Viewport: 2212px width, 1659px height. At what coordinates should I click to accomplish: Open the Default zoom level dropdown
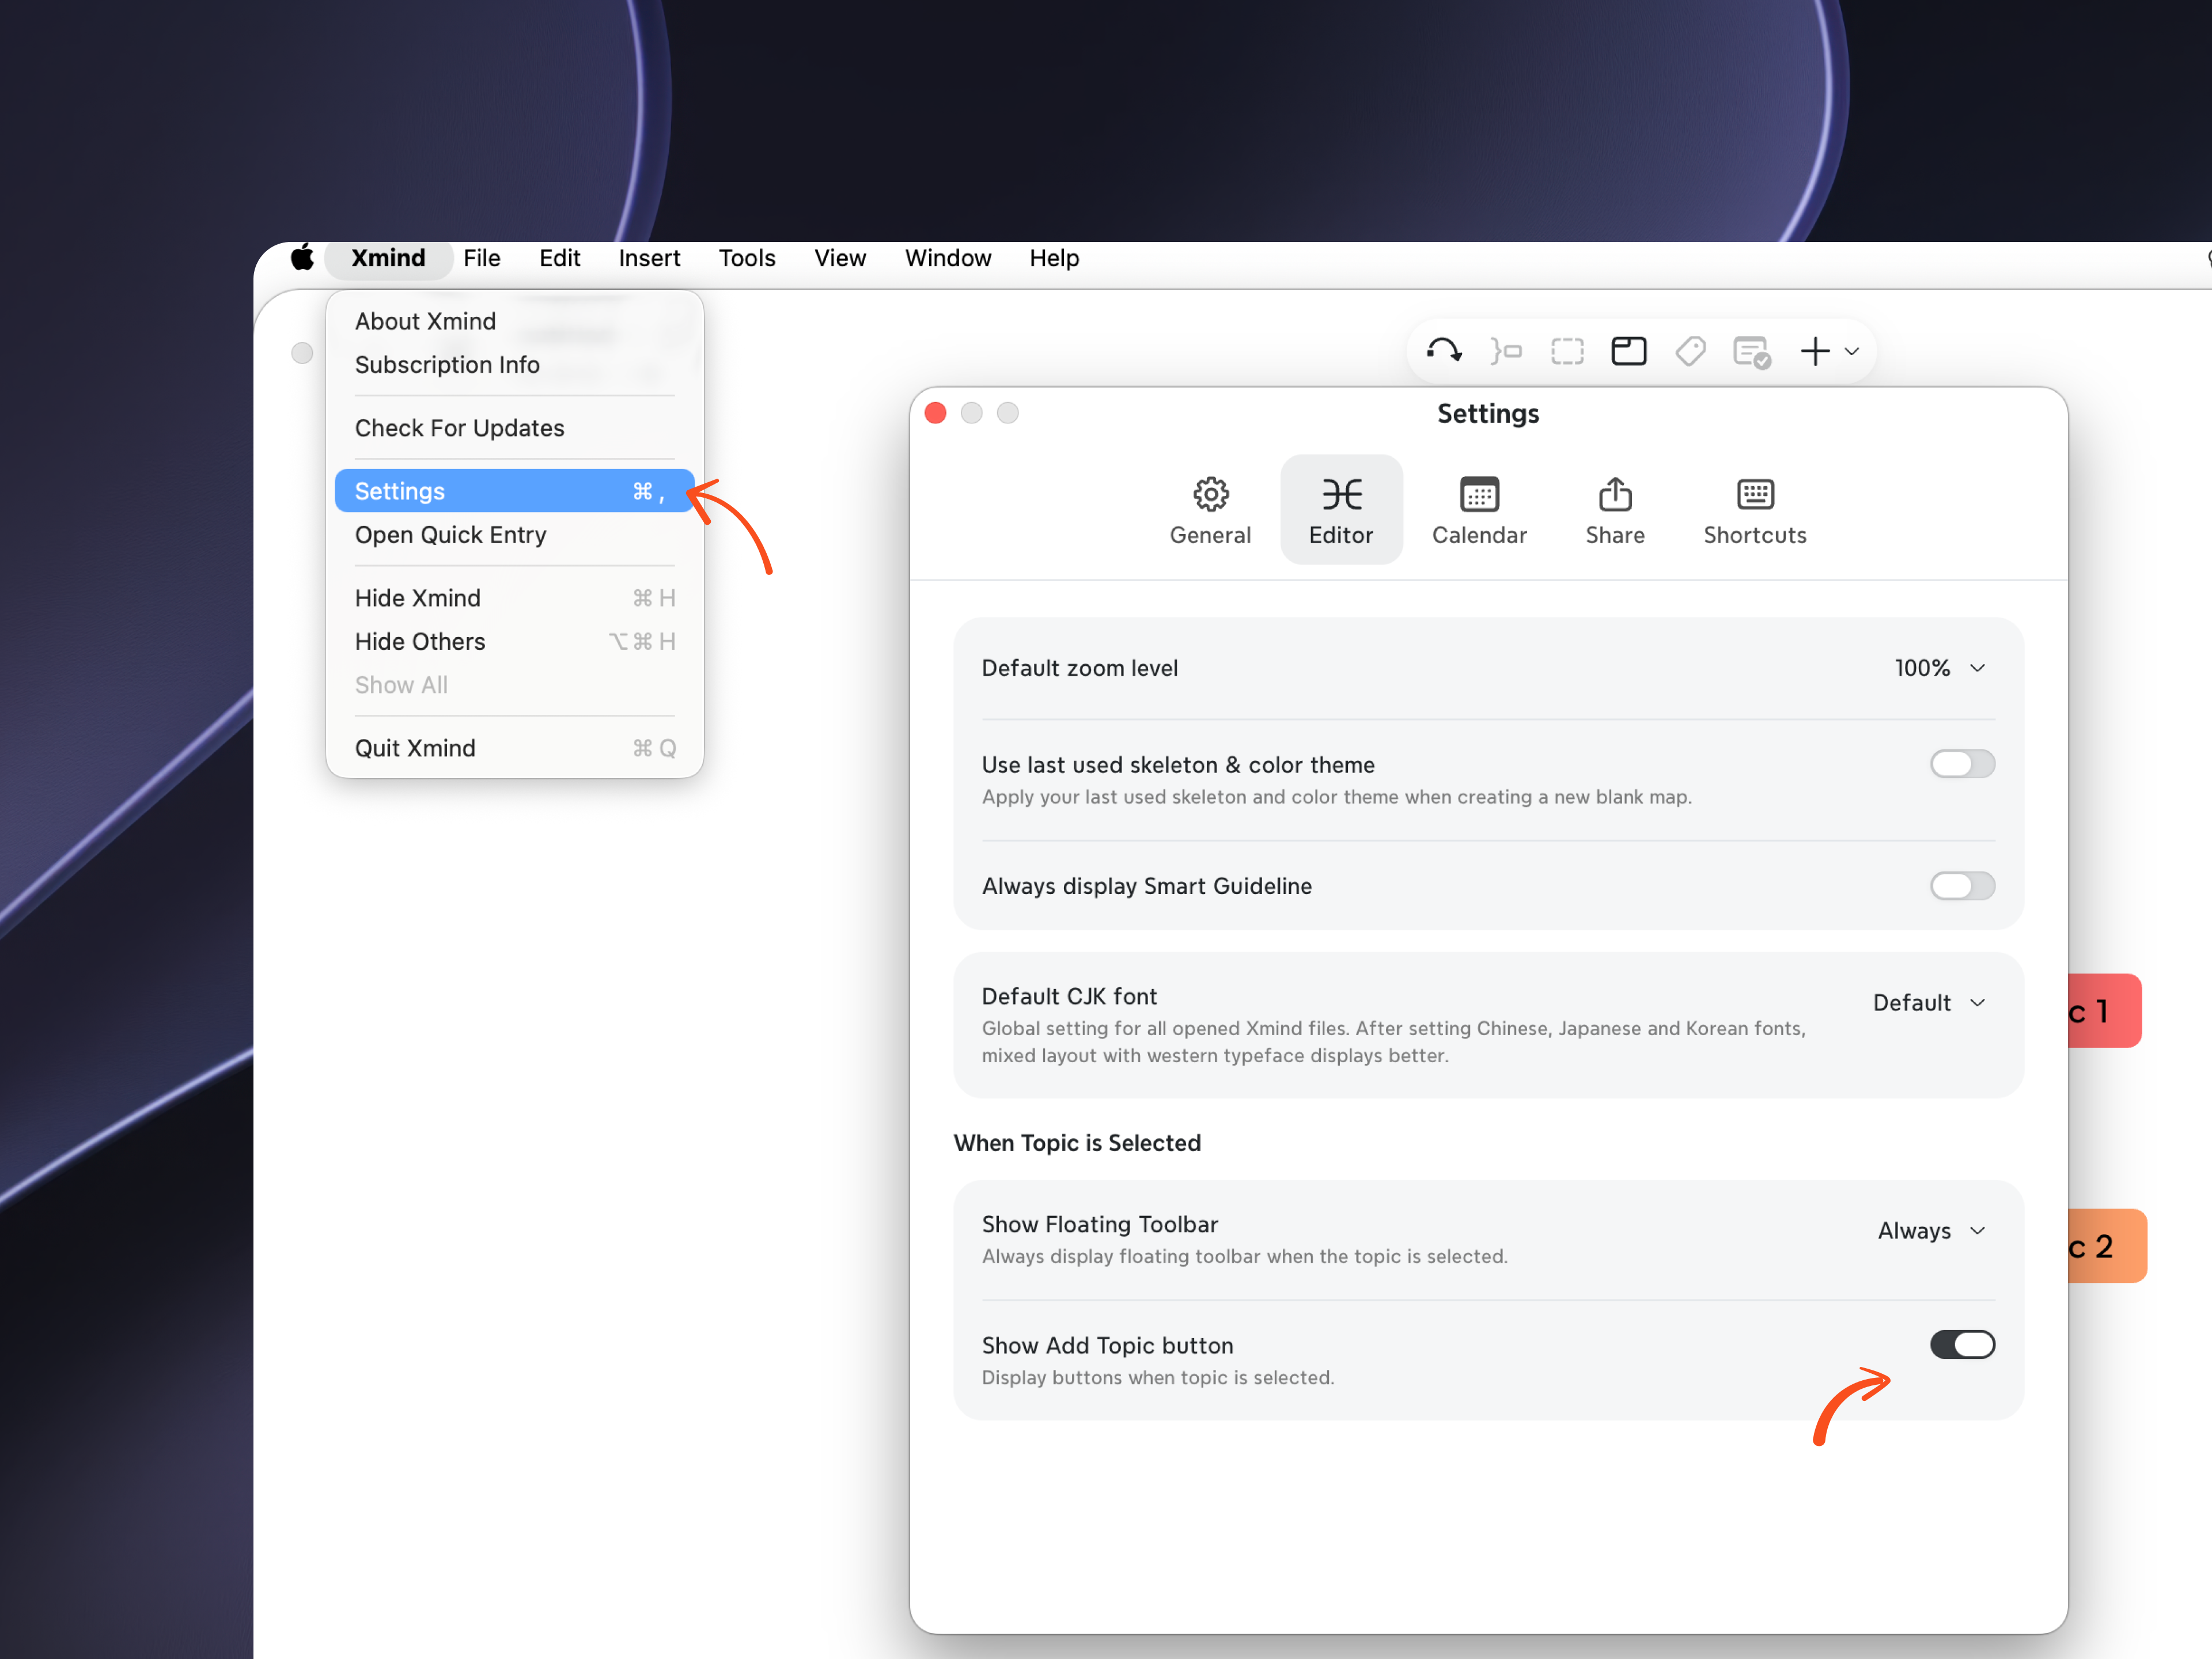point(1939,668)
